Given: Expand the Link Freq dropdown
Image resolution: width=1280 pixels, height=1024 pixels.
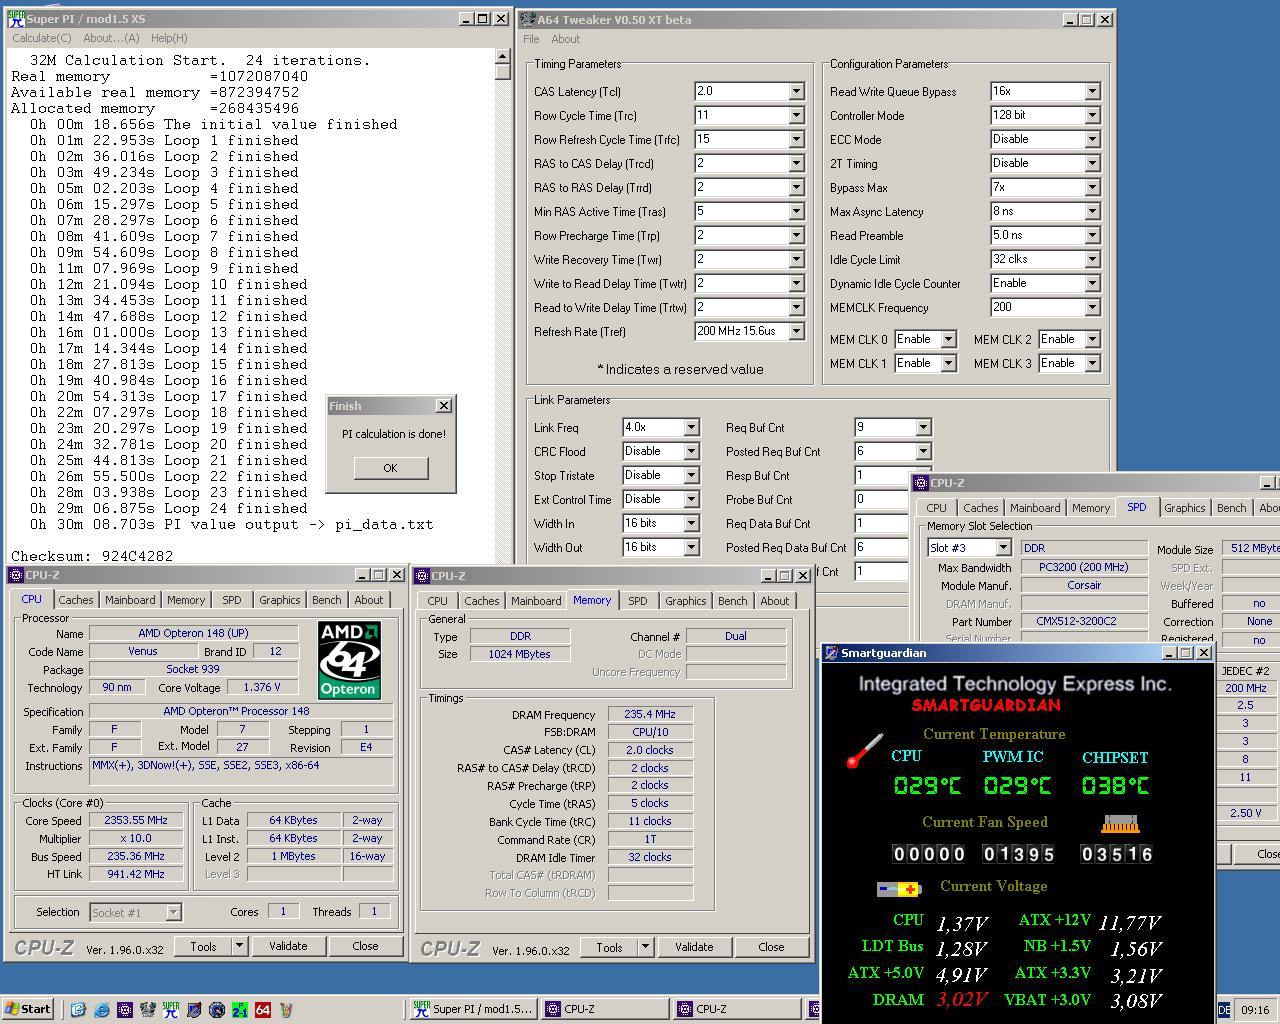Looking at the screenshot, I should pos(690,427).
